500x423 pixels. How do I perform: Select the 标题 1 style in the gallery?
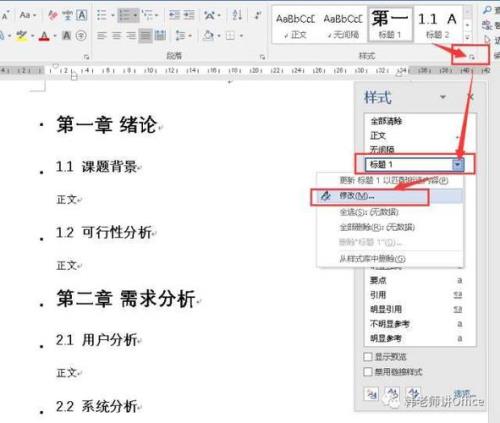390,25
